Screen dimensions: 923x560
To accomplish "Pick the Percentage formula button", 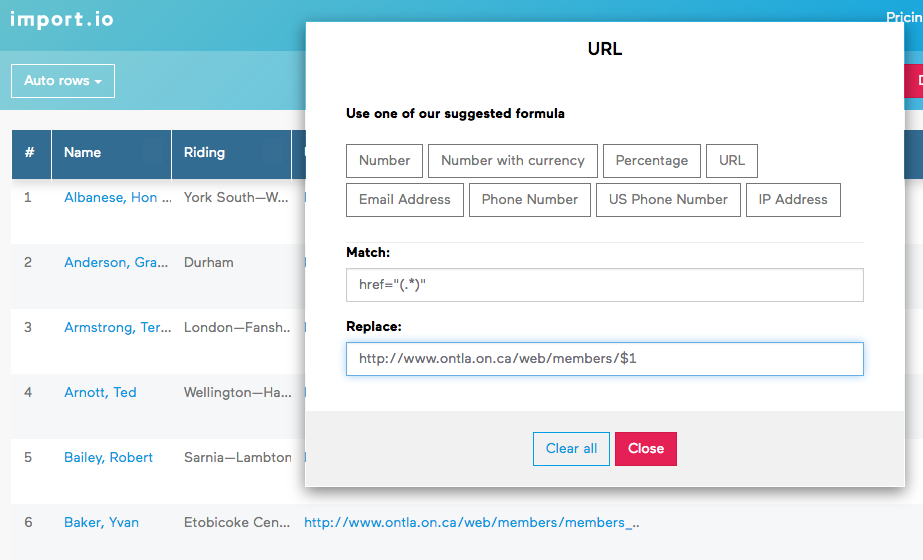I will (x=651, y=161).
